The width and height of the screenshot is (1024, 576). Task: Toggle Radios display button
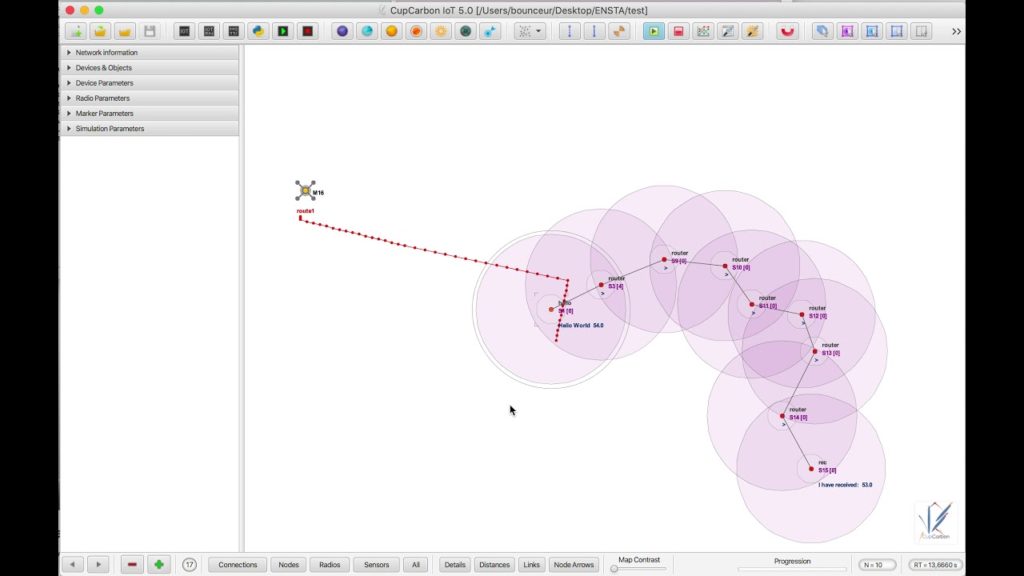coord(330,565)
